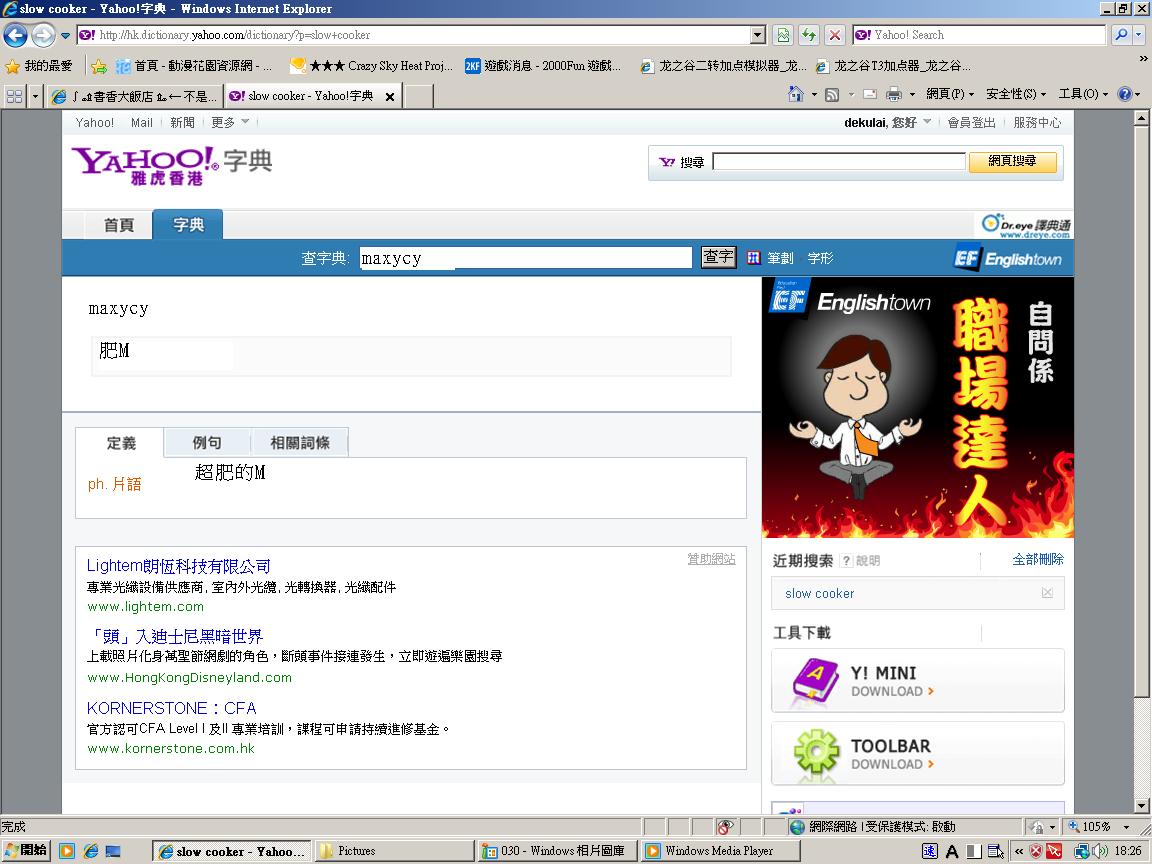
Task: Click the EF Englishtown logo in blue bar
Action: coord(1007,258)
